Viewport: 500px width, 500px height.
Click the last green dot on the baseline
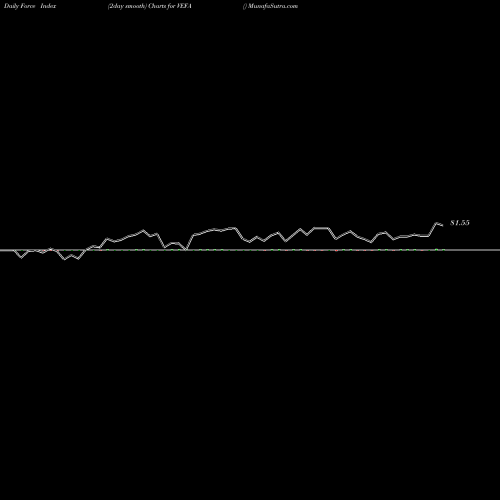point(444,250)
